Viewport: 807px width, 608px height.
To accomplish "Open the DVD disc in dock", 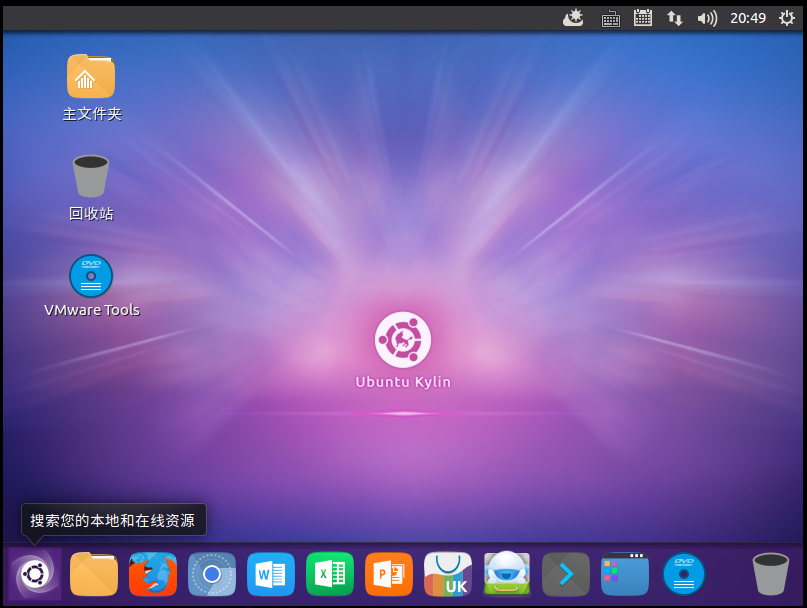I will coord(684,574).
